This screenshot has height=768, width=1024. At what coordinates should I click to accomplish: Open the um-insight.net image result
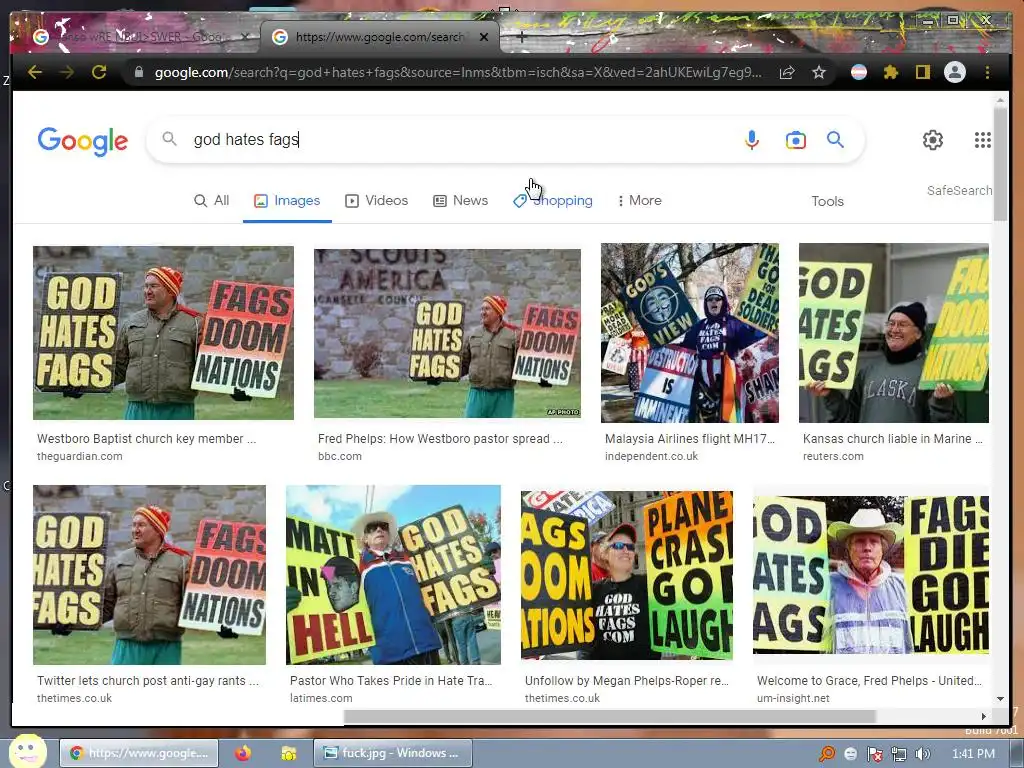[x=871, y=575]
